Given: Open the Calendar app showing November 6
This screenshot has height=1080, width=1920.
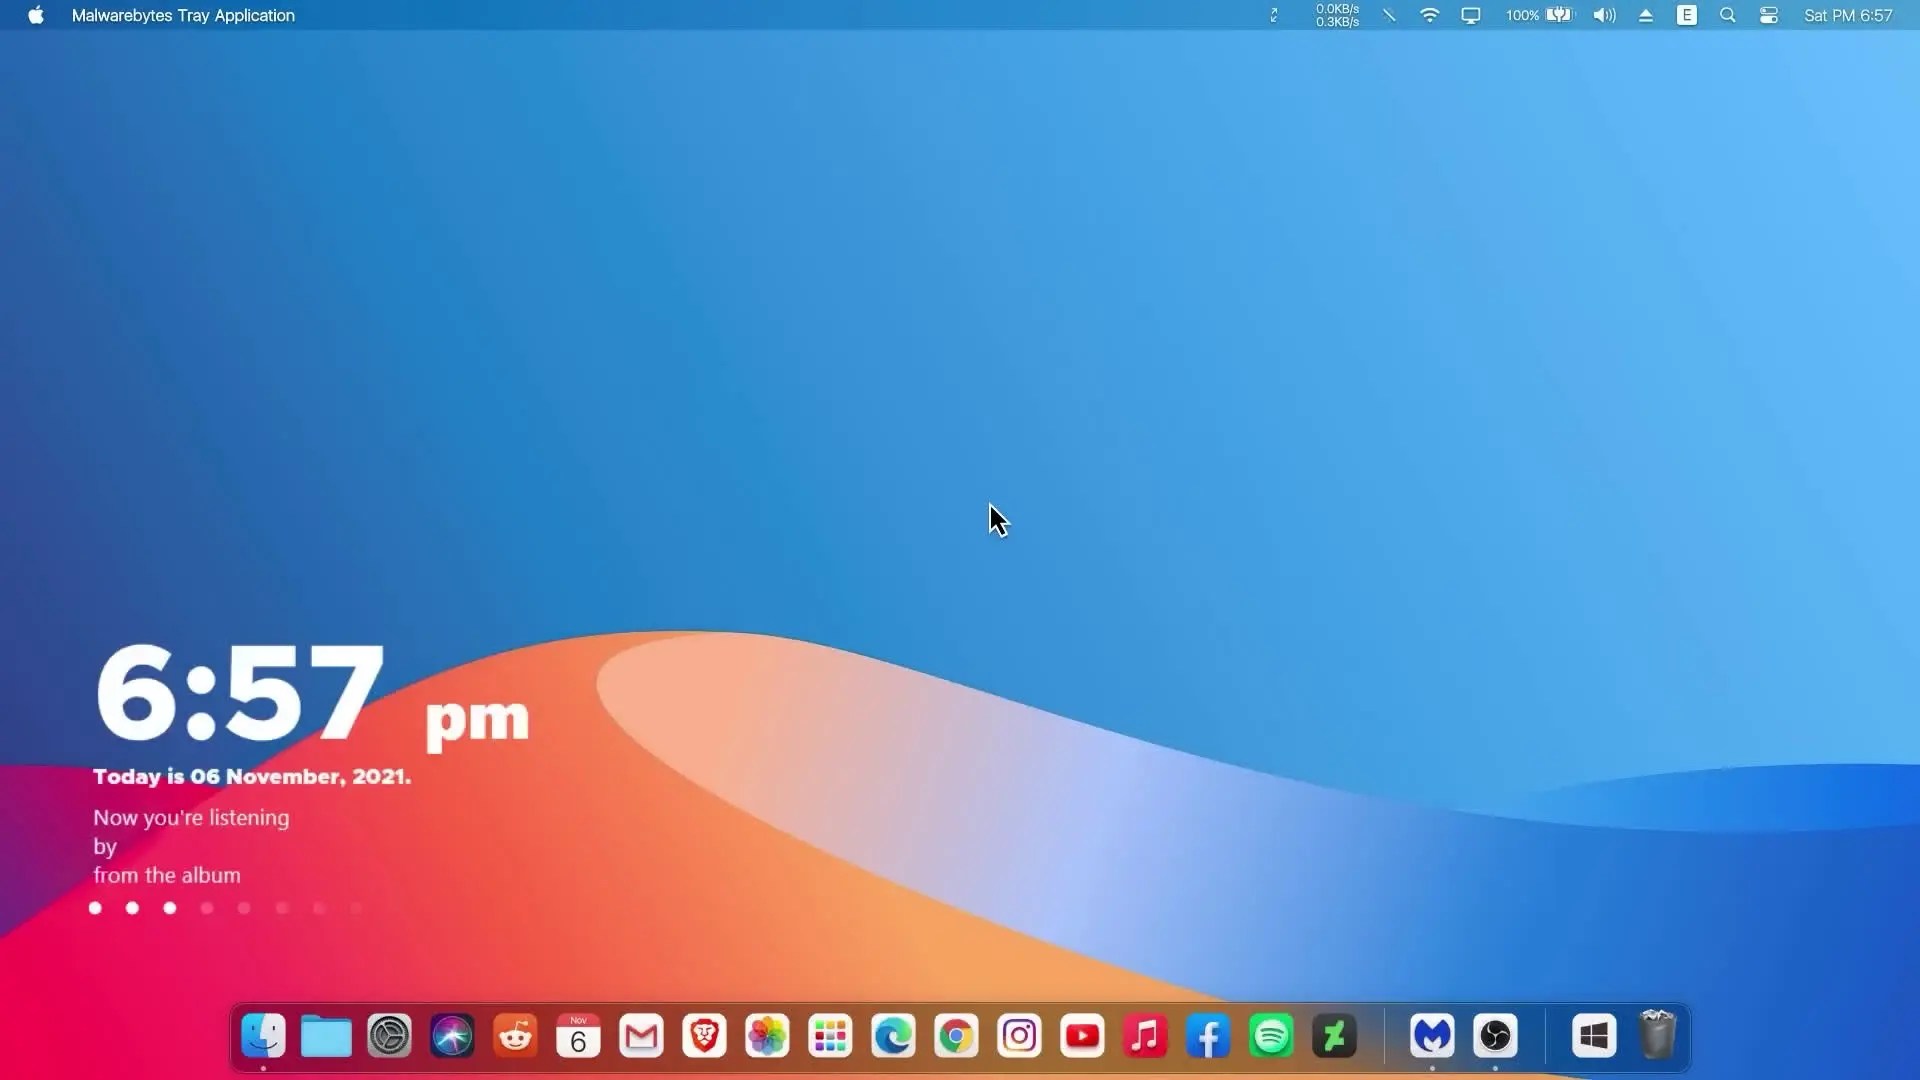Looking at the screenshot, I should pyautogui.click(x=577, y=1036).
